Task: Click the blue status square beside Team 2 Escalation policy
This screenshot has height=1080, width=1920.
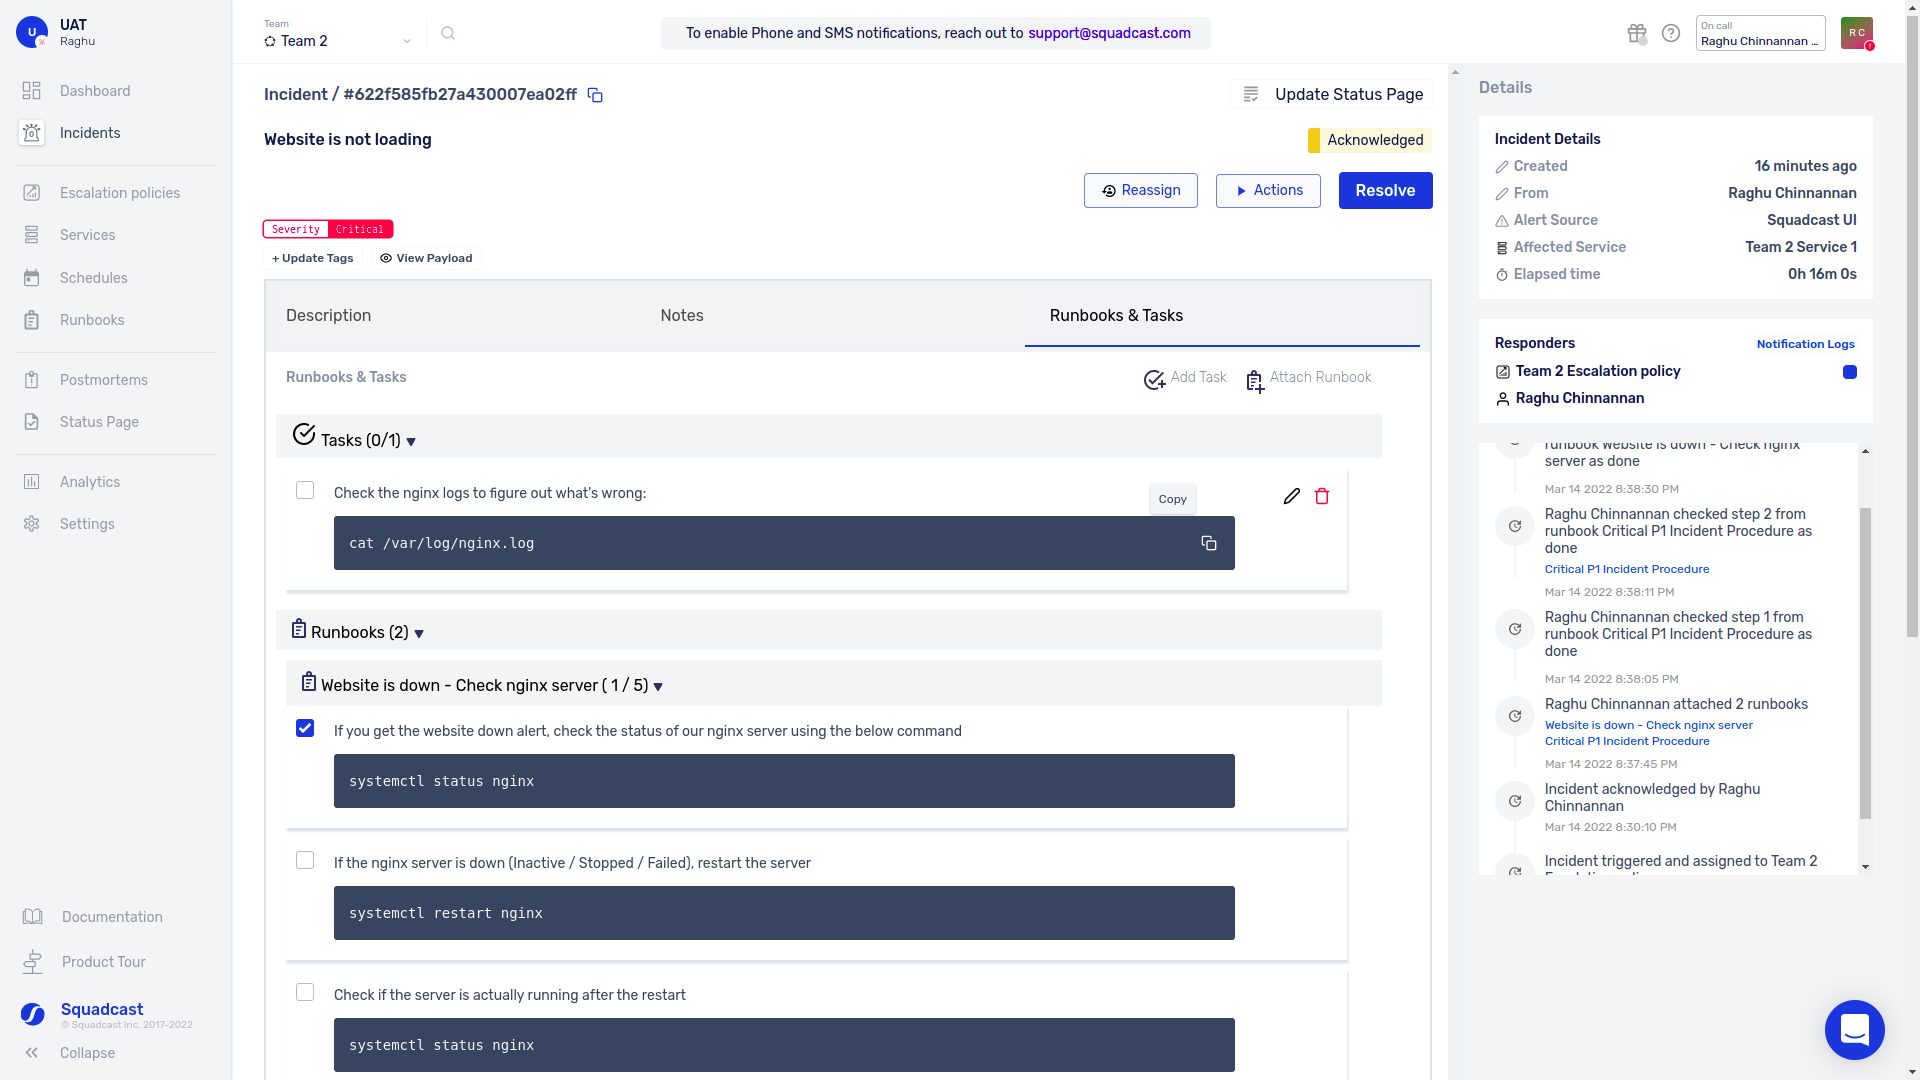Action: [1849, 372]
